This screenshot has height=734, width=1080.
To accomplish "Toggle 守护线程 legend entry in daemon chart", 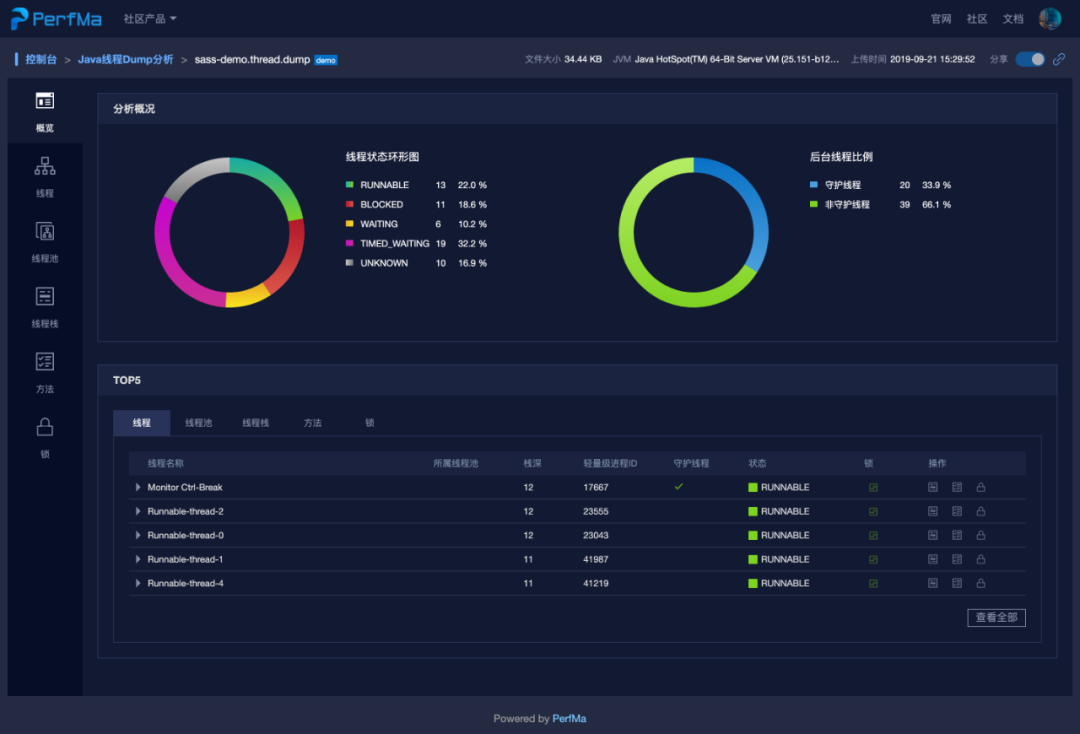I will (880, 185).
